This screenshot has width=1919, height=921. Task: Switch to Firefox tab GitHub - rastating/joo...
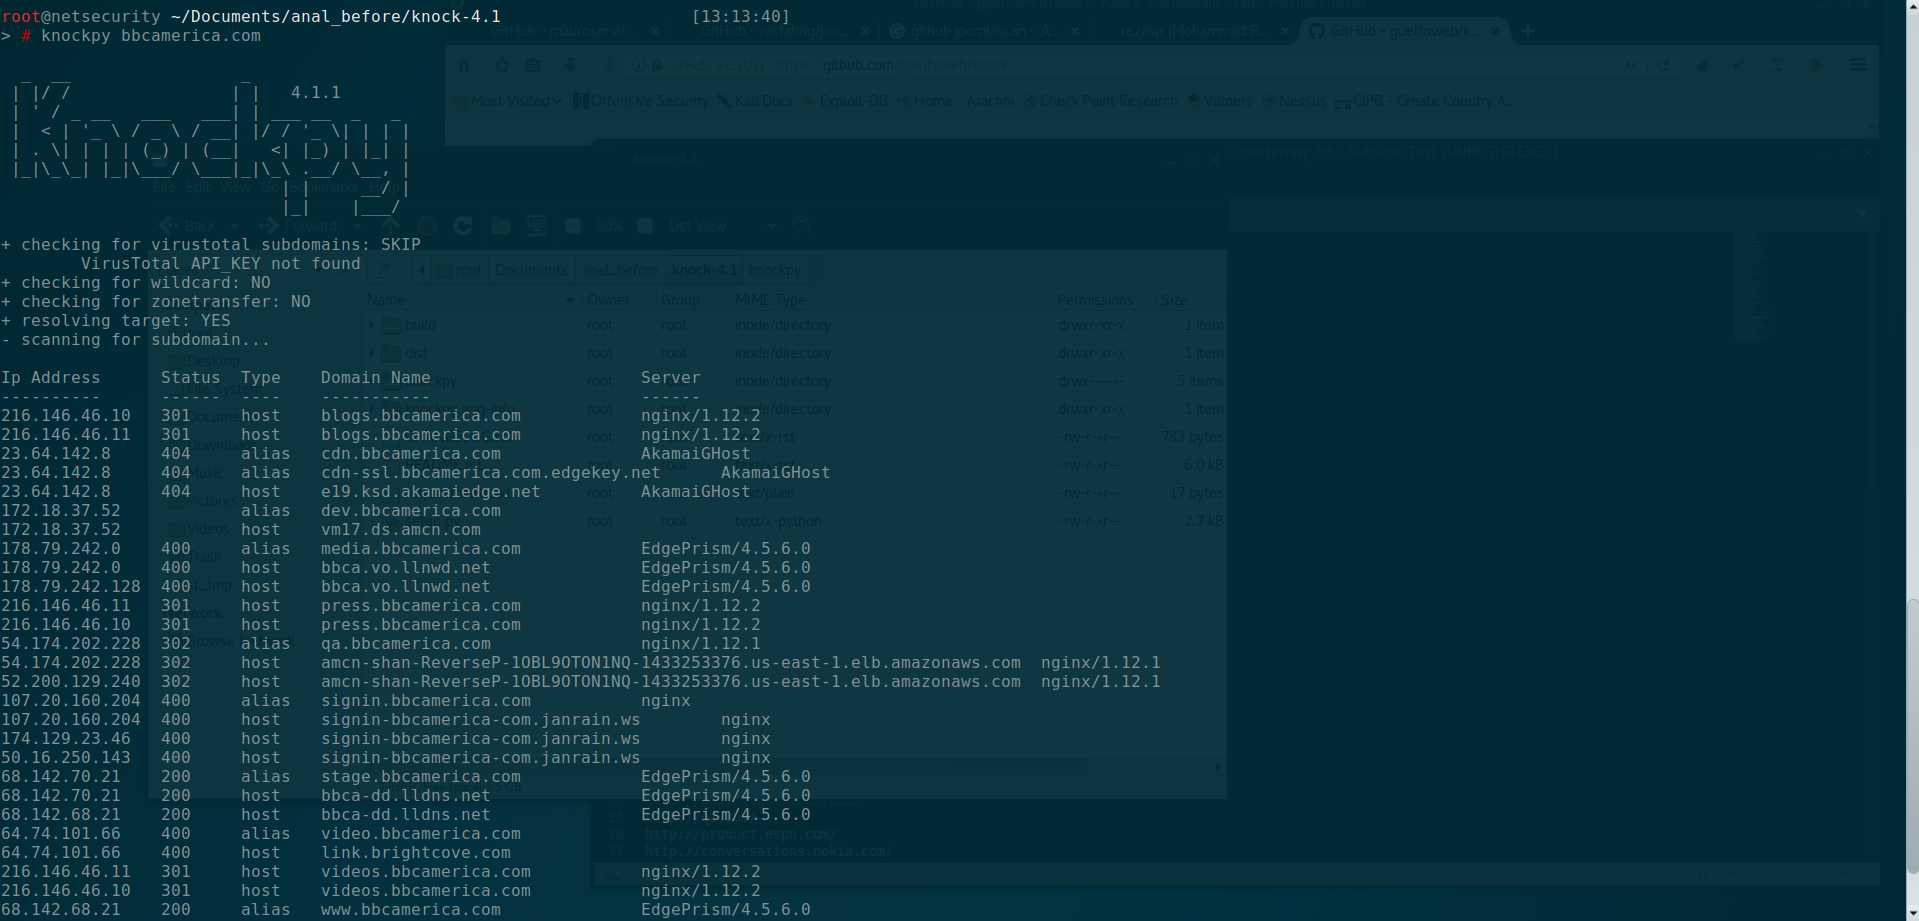tap(775, 31)
